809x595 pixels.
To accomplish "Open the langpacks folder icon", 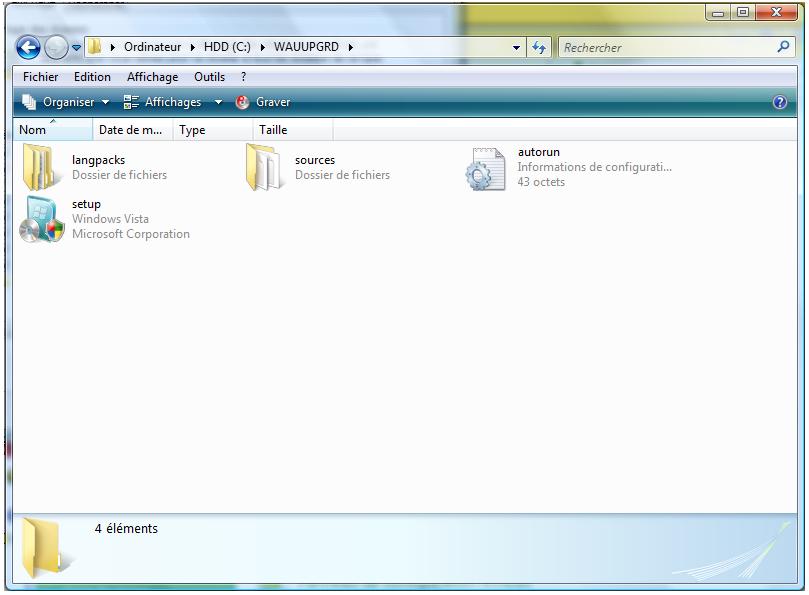I will [x=40, y=167].
